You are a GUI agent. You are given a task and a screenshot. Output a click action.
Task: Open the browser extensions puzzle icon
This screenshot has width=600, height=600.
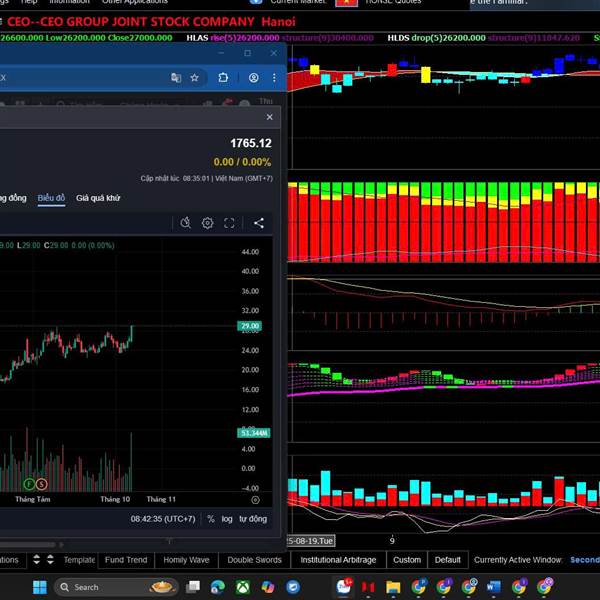click(x=223, y=78)
